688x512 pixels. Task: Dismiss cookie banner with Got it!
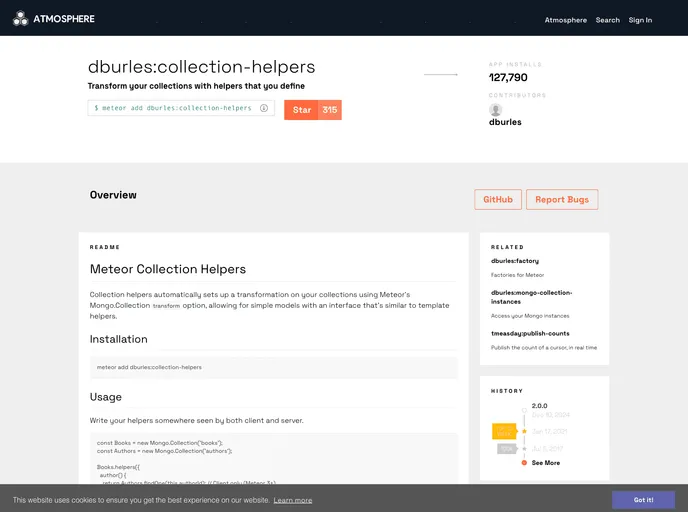click(x=643, y=500)
